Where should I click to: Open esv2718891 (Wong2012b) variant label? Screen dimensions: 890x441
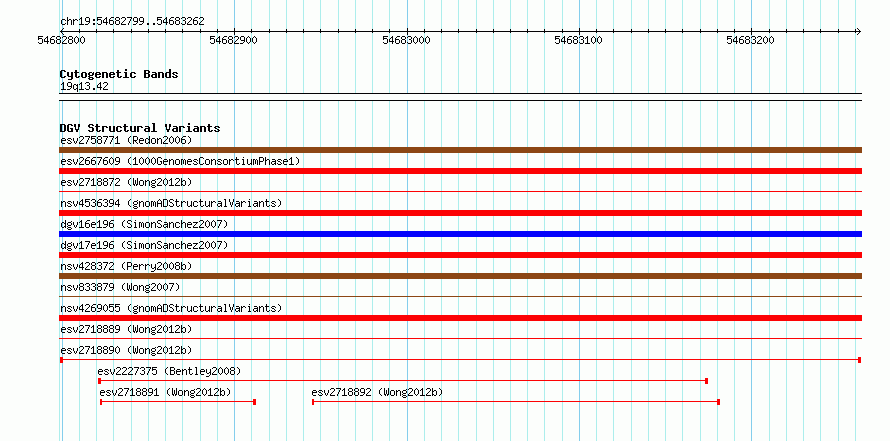[165, 392]
